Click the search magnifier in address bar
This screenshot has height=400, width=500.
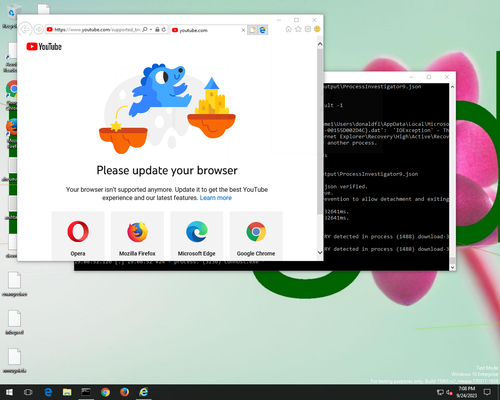(145, 30)
